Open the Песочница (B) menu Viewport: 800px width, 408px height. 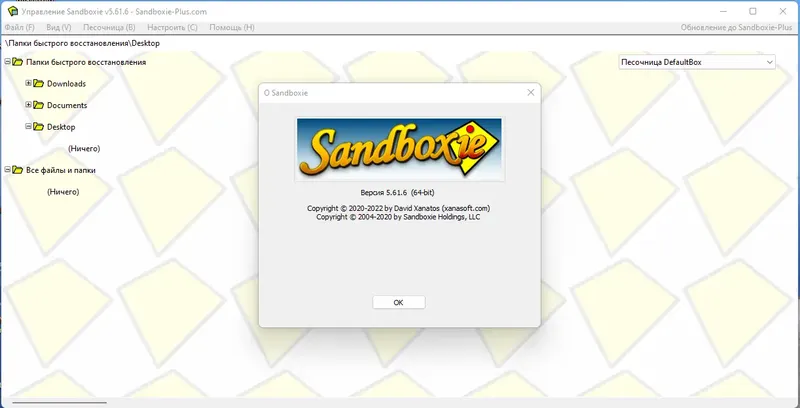(109, 28)
